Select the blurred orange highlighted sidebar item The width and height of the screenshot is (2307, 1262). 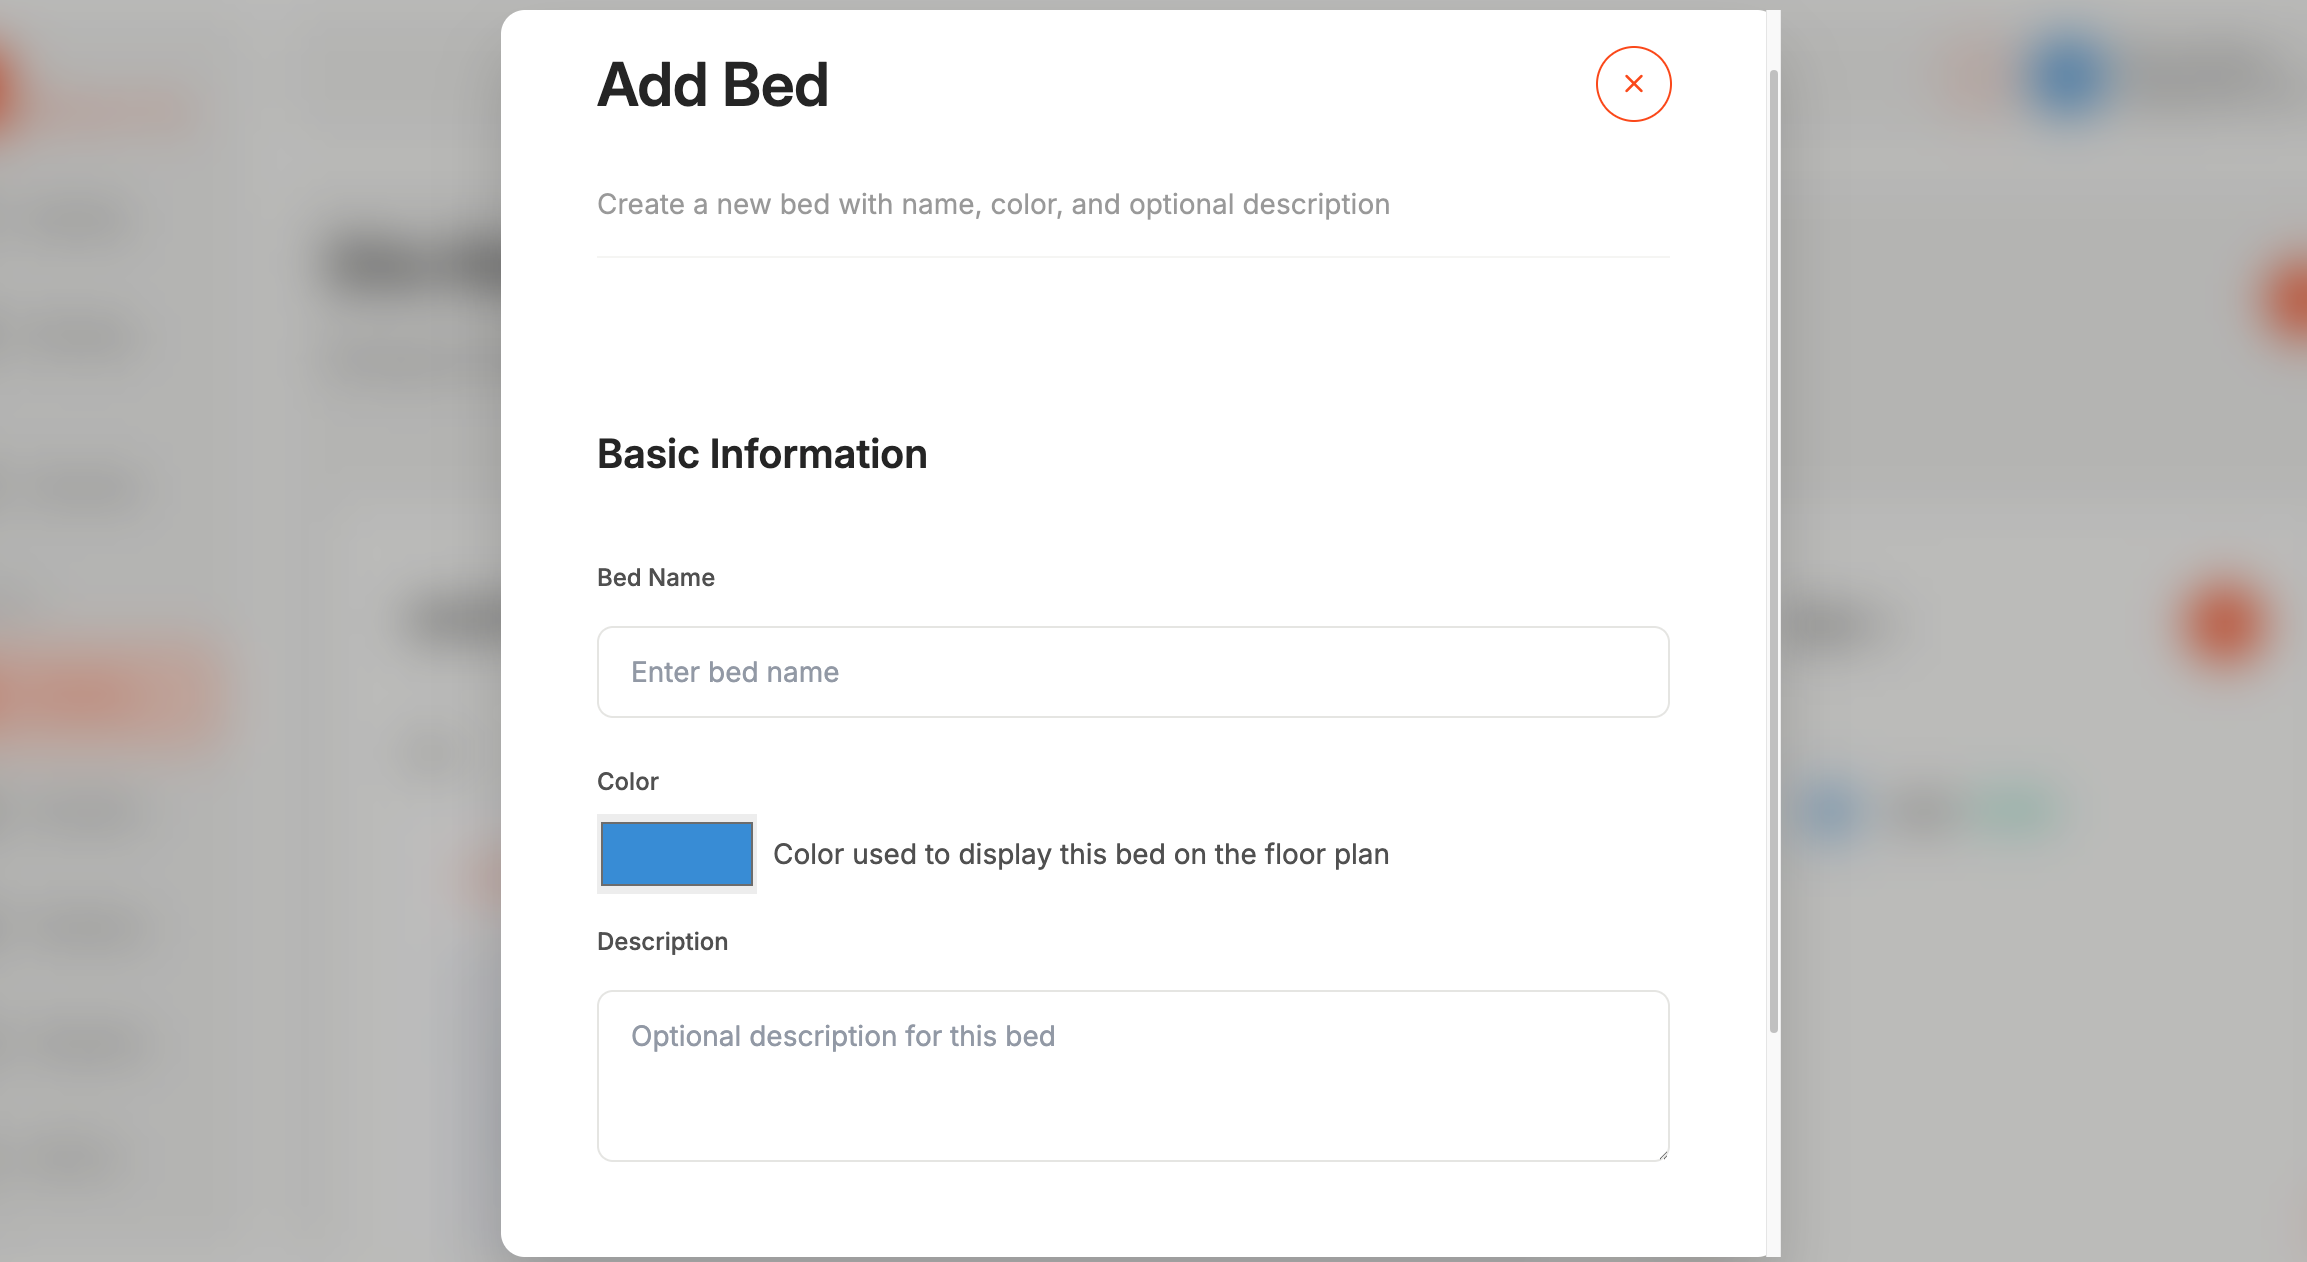(x=110, y=693)
